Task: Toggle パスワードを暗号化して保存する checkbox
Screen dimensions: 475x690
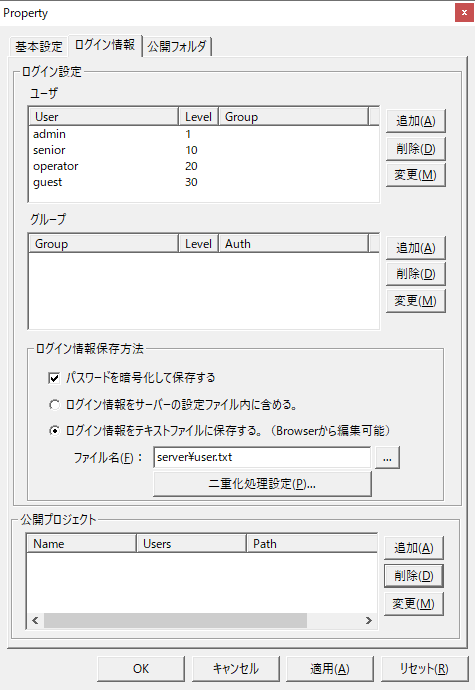Action: click(54, 378)
